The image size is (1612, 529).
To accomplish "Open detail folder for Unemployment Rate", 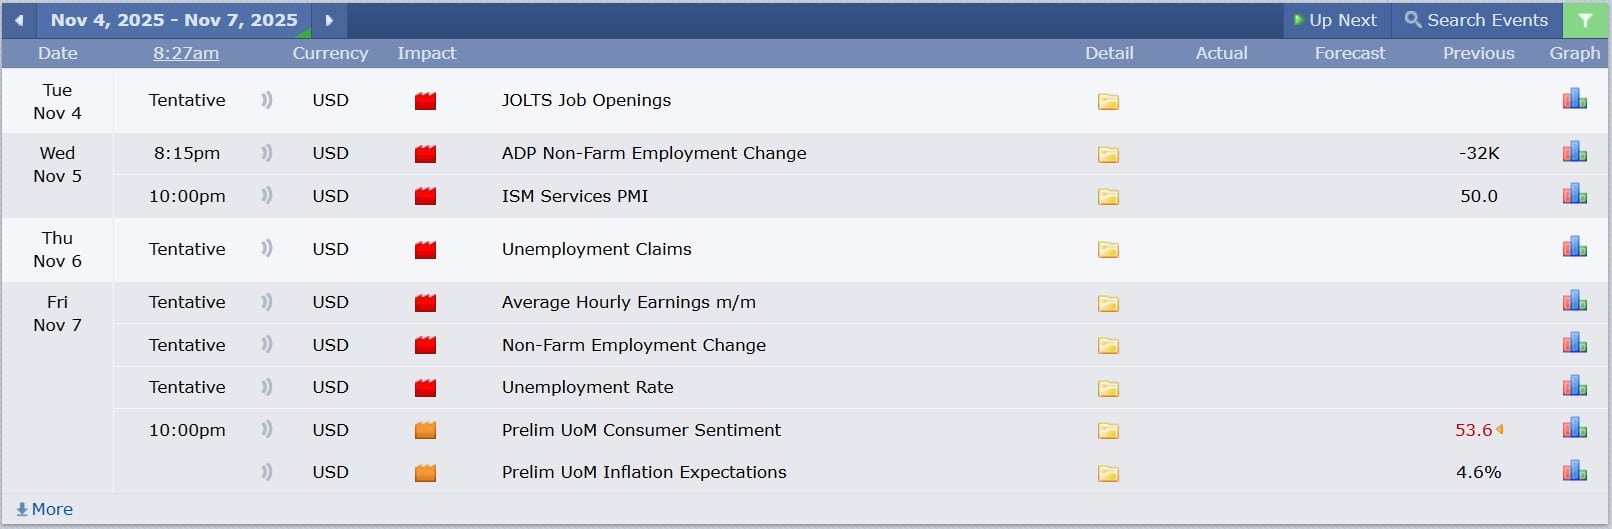I will (1108, 388).
